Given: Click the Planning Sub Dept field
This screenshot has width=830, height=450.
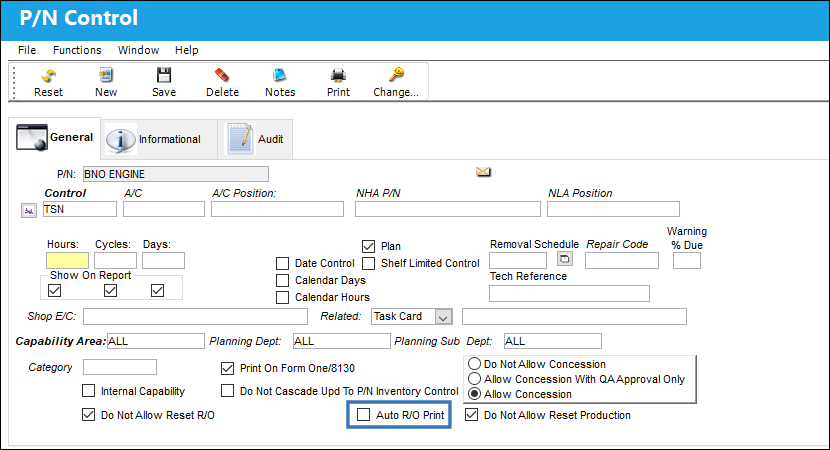Looking at the screenshot, I should (553, 341).
